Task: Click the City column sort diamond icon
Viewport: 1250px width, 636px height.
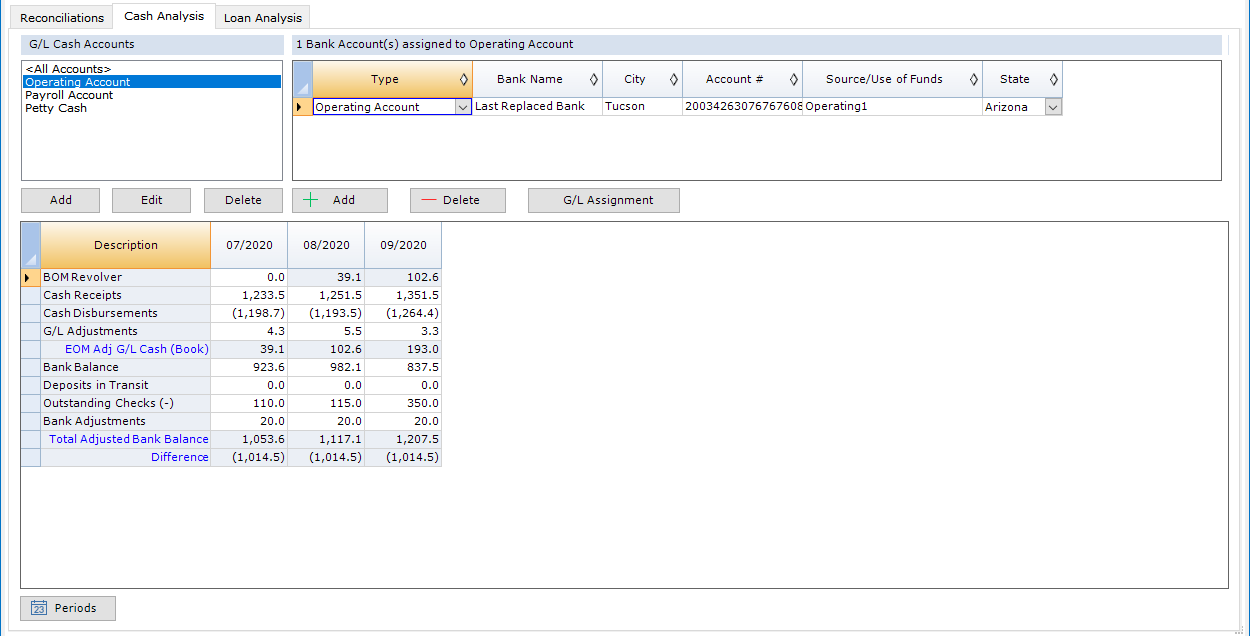Action: pyautogui.click(x=674, y=79)
